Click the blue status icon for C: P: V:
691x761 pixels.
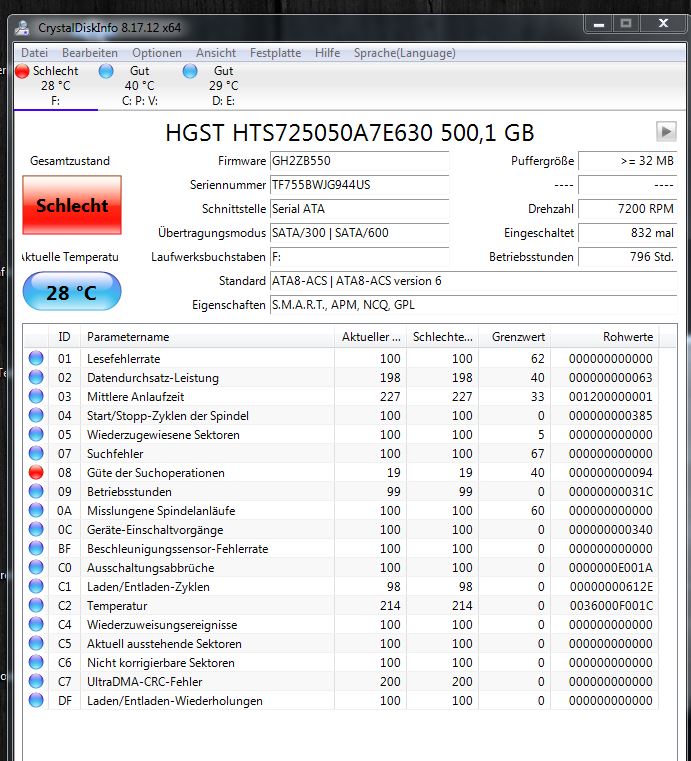click(106, 71)
